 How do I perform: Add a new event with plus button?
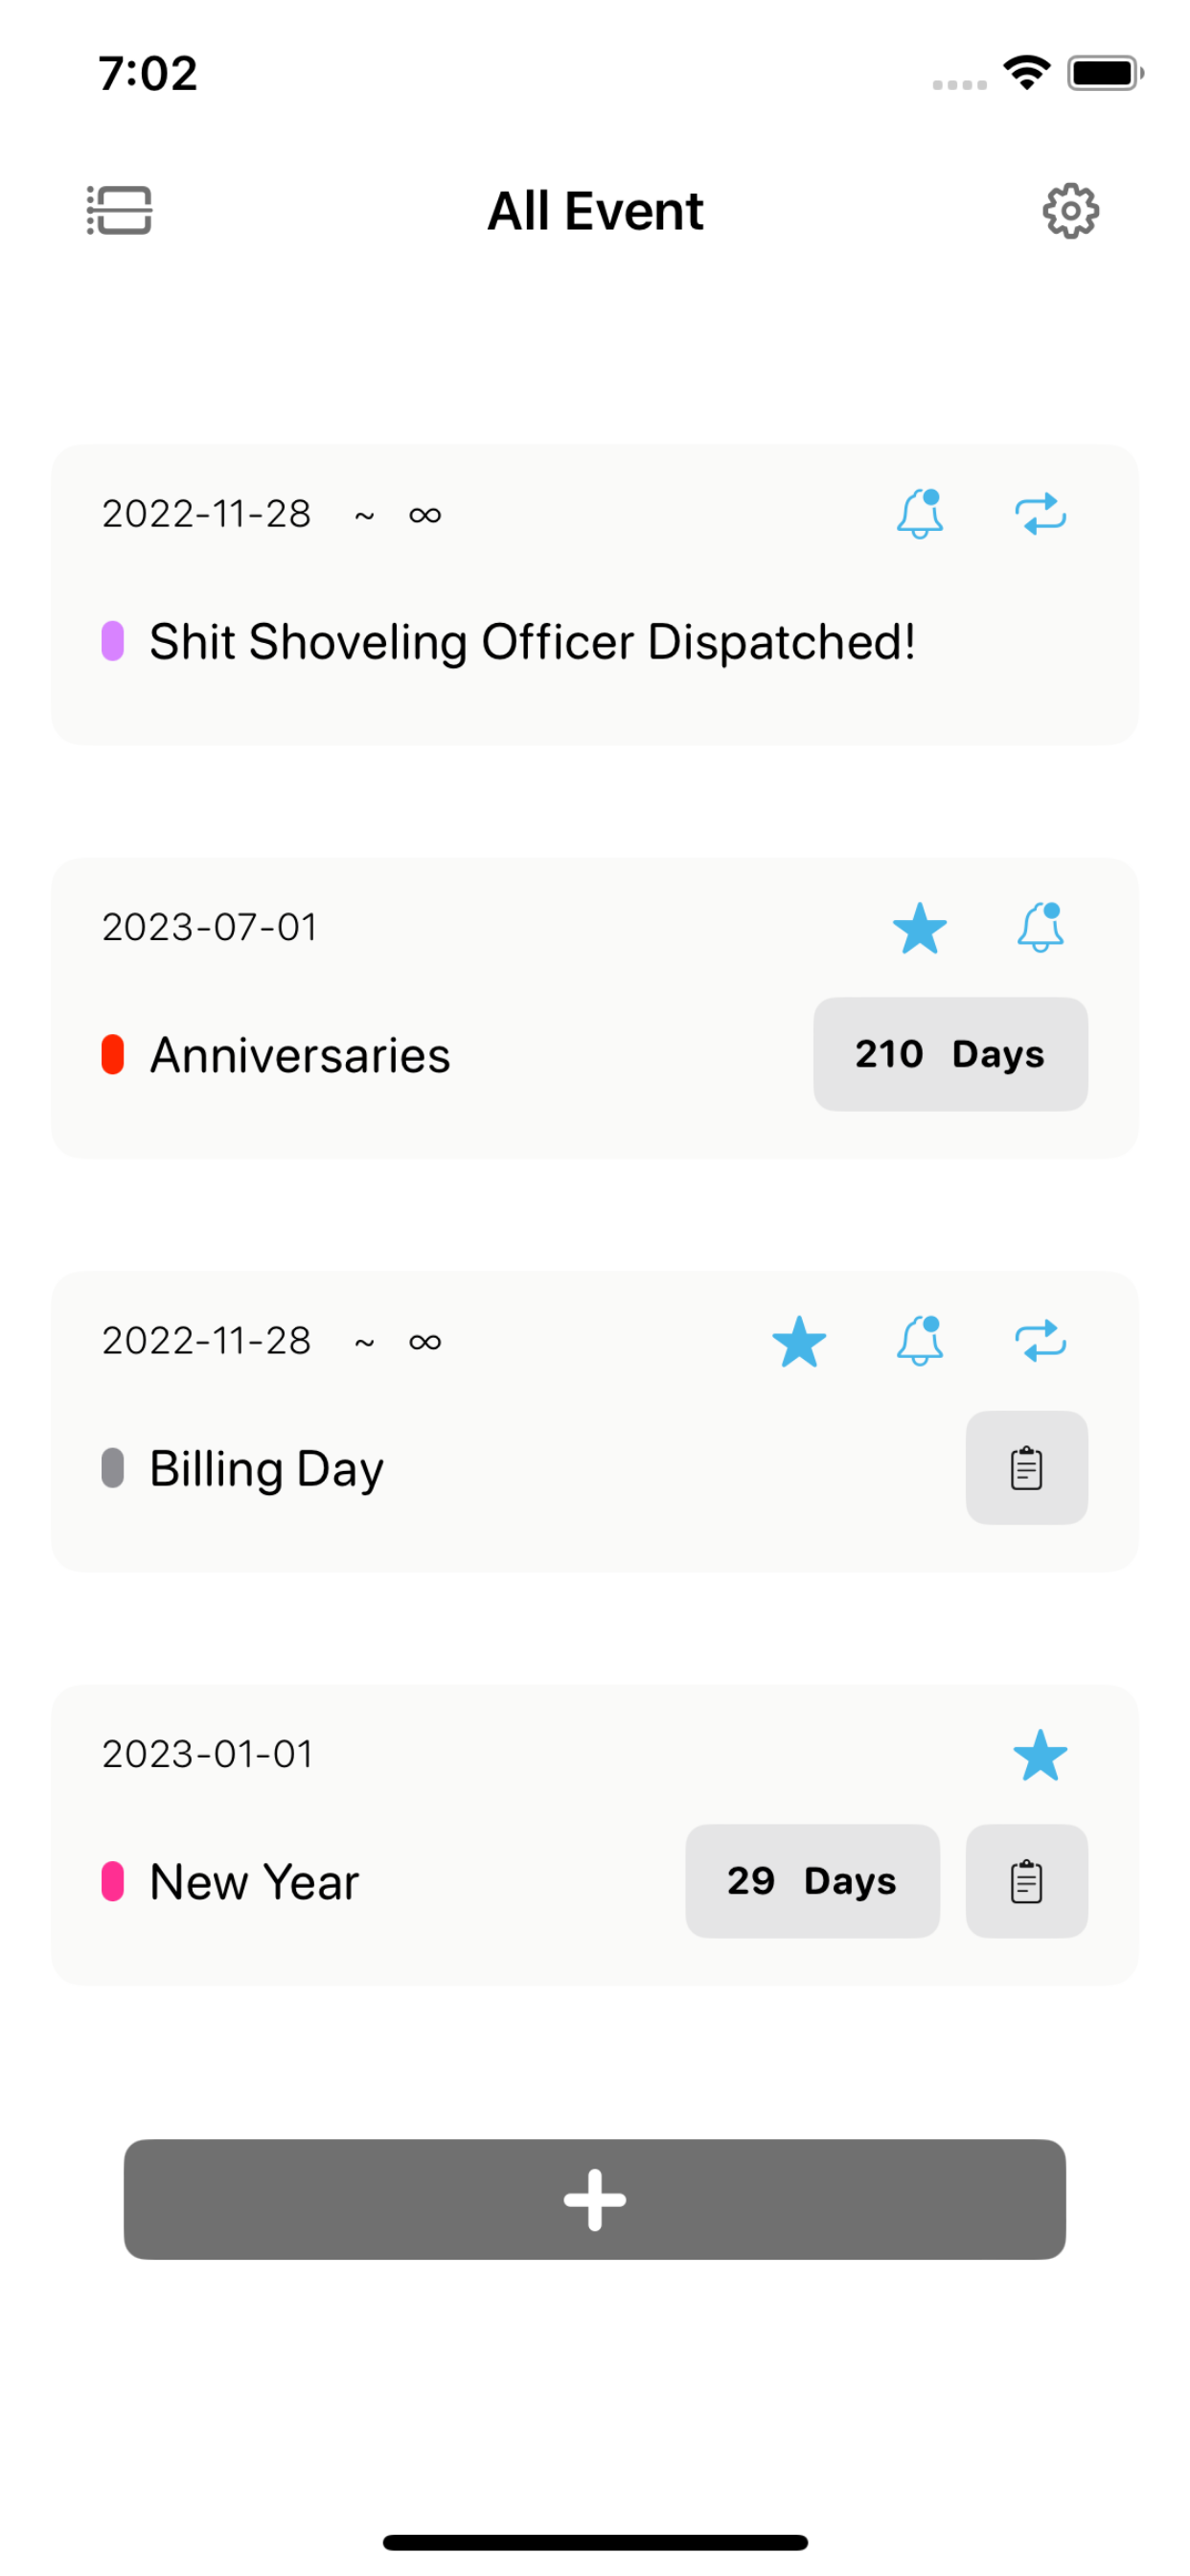[x=595, y=2199]
